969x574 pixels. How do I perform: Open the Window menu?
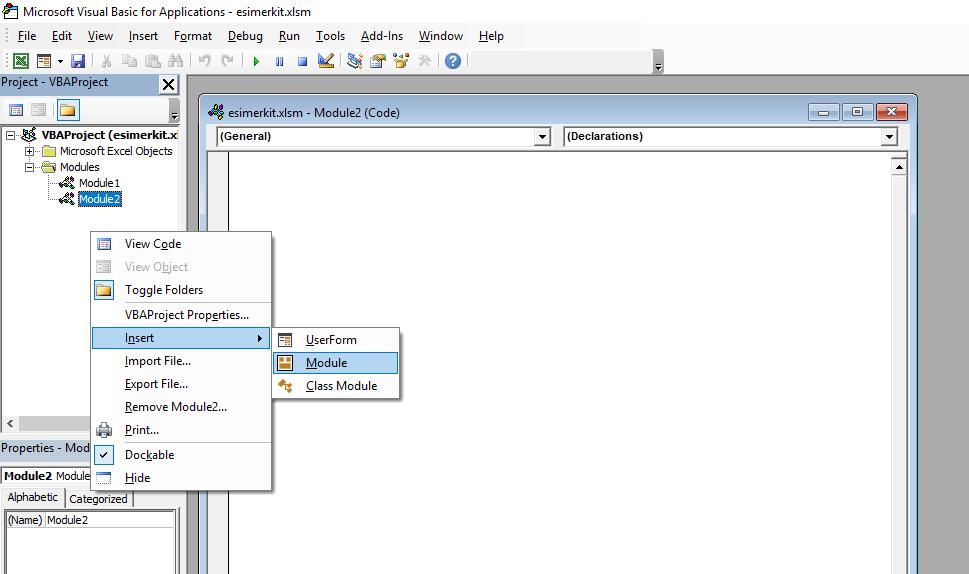(x=441, y=36)
